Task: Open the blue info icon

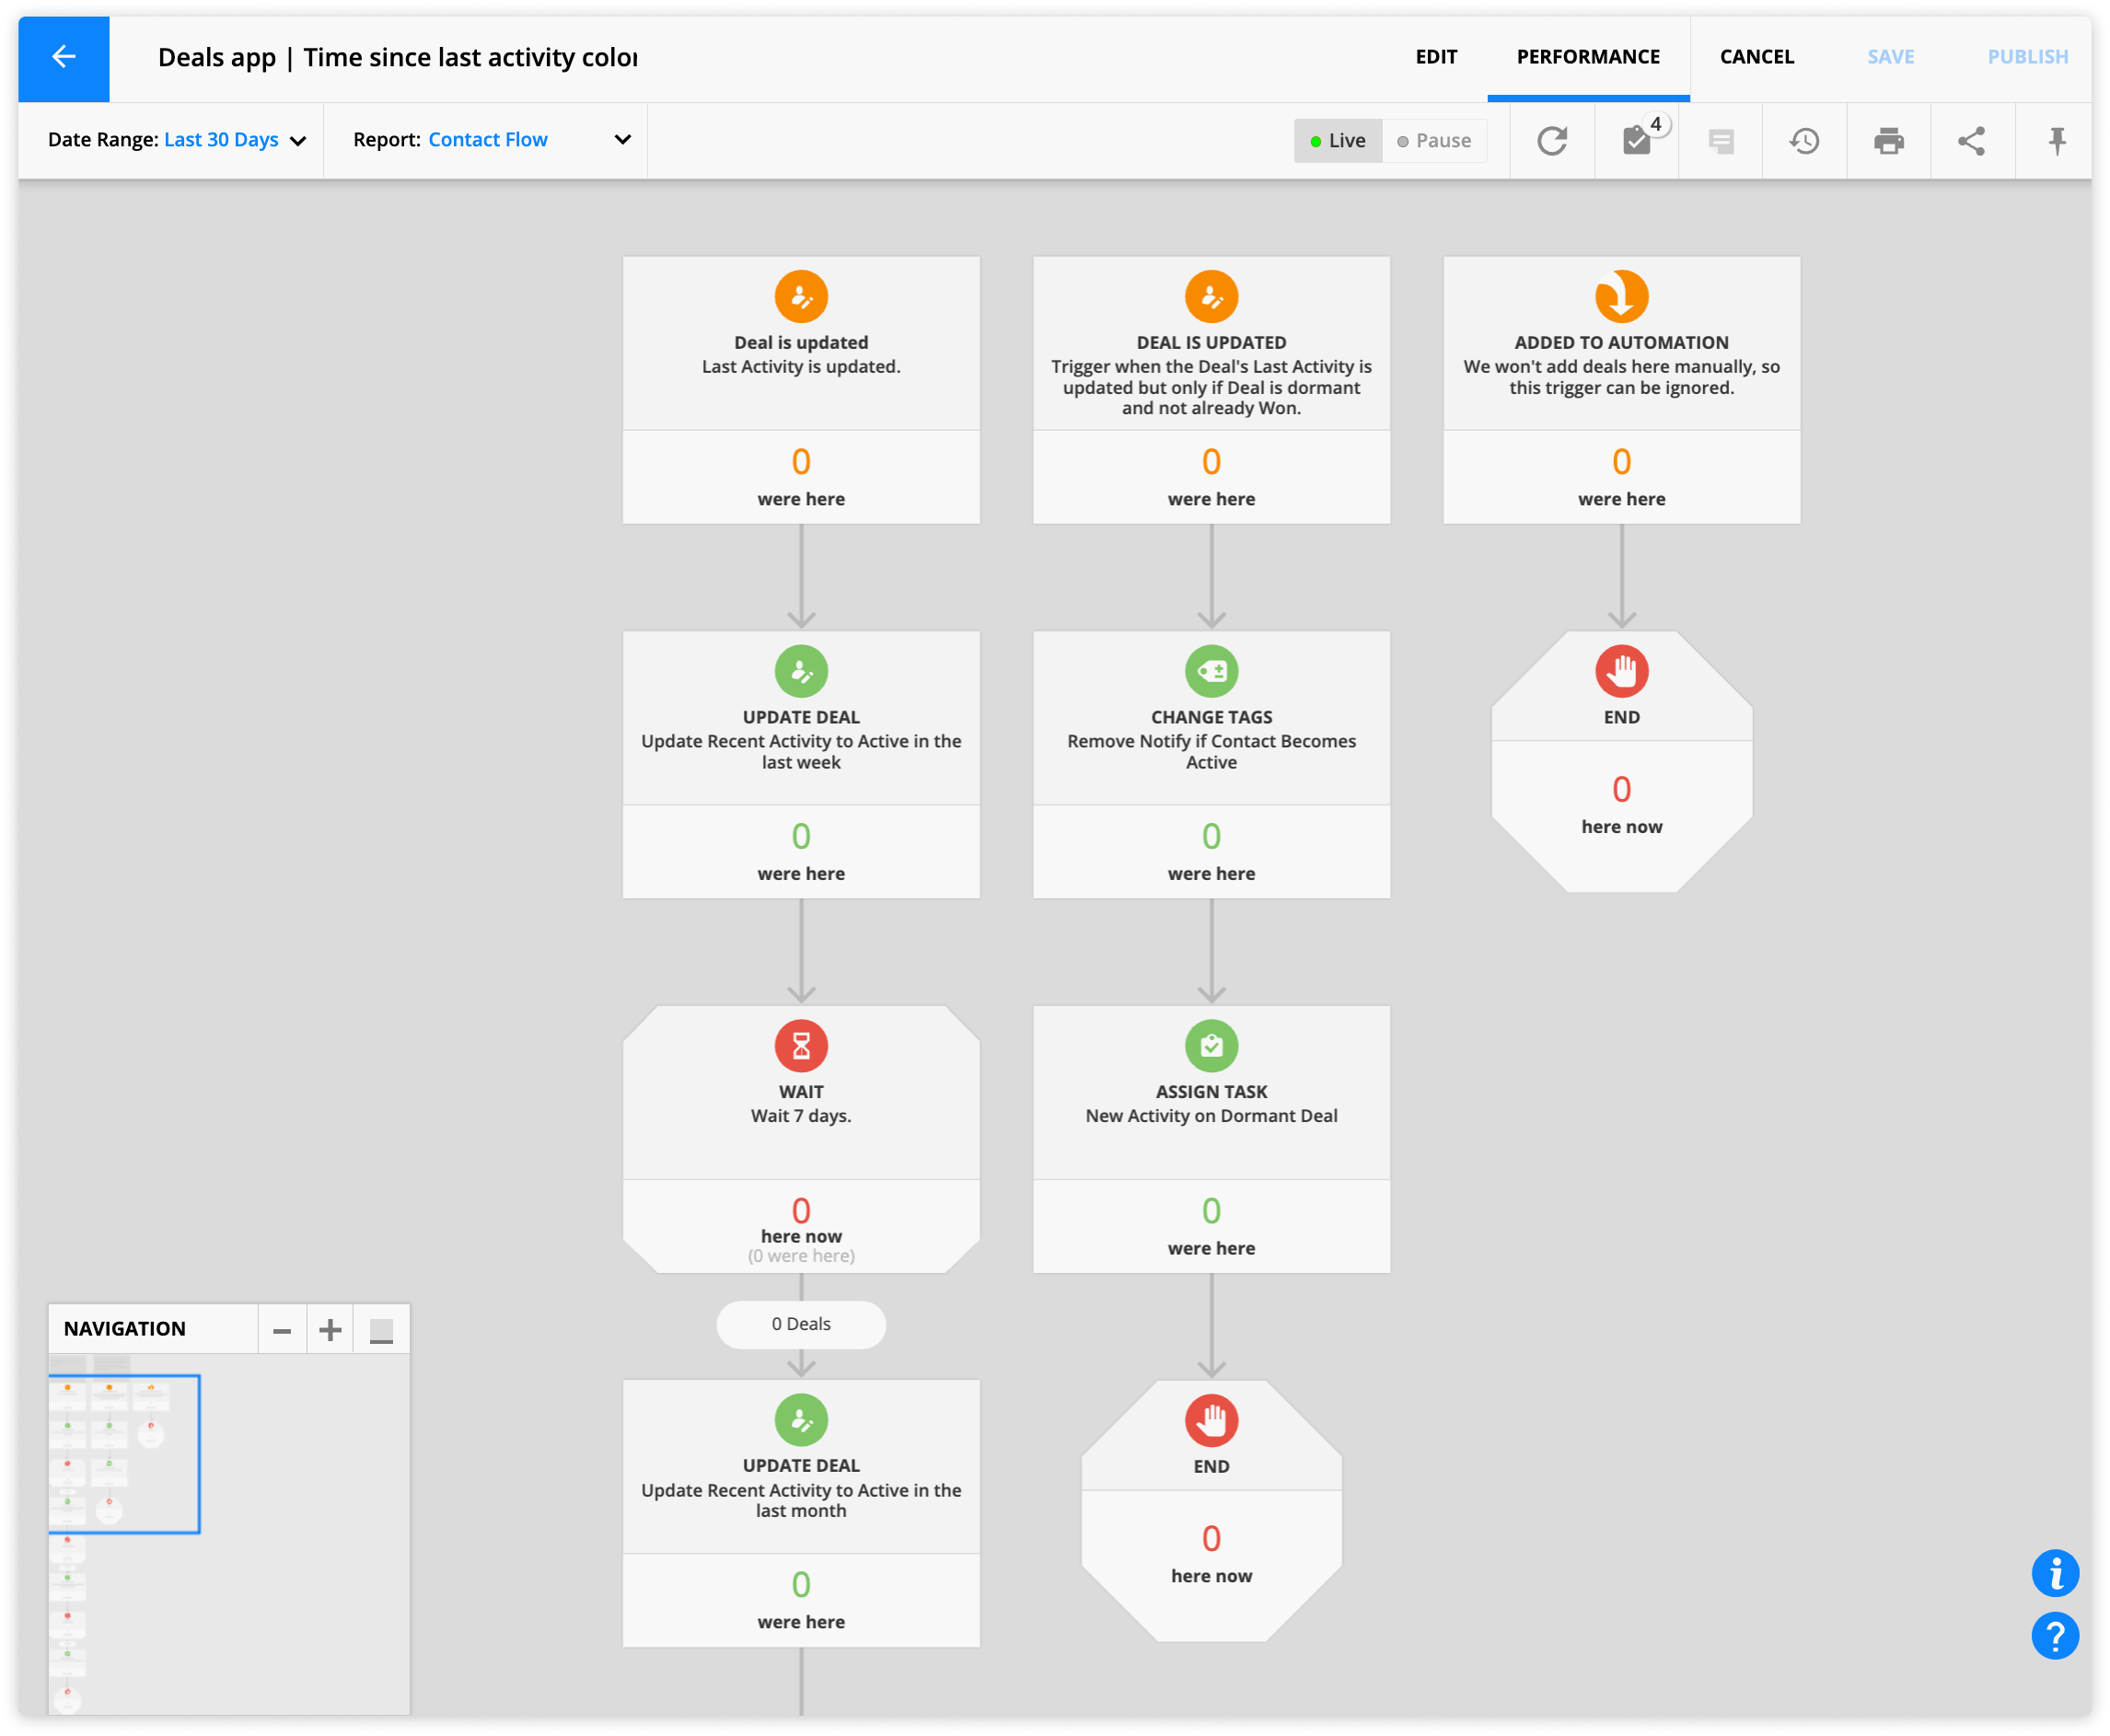Action: [2054, 1574]
